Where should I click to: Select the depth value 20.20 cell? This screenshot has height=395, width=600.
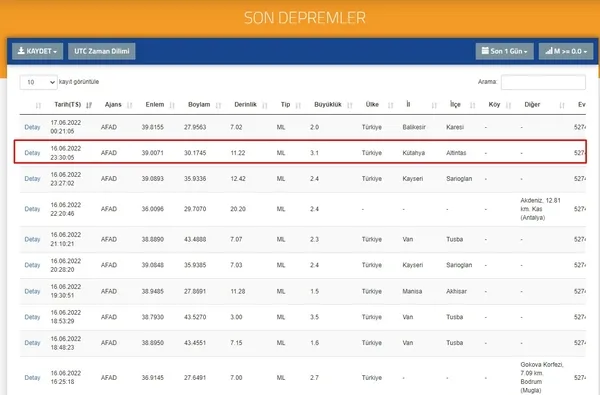pyautogui.click(x=238, y=209)
